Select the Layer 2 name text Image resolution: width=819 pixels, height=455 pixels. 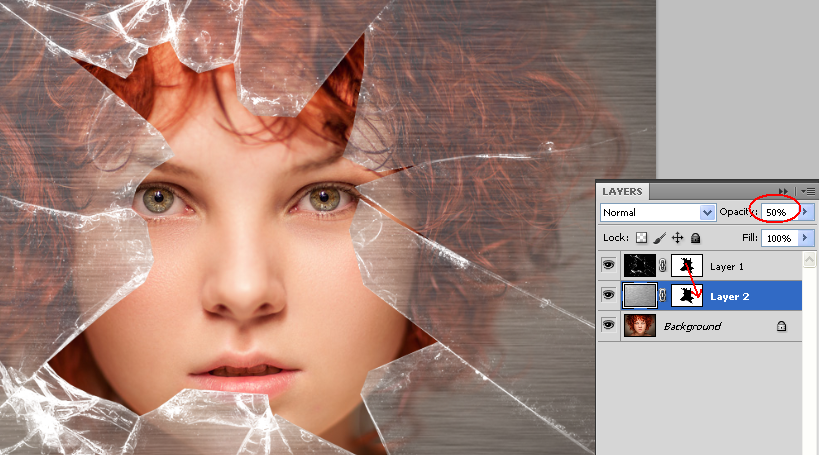point(730,296)
